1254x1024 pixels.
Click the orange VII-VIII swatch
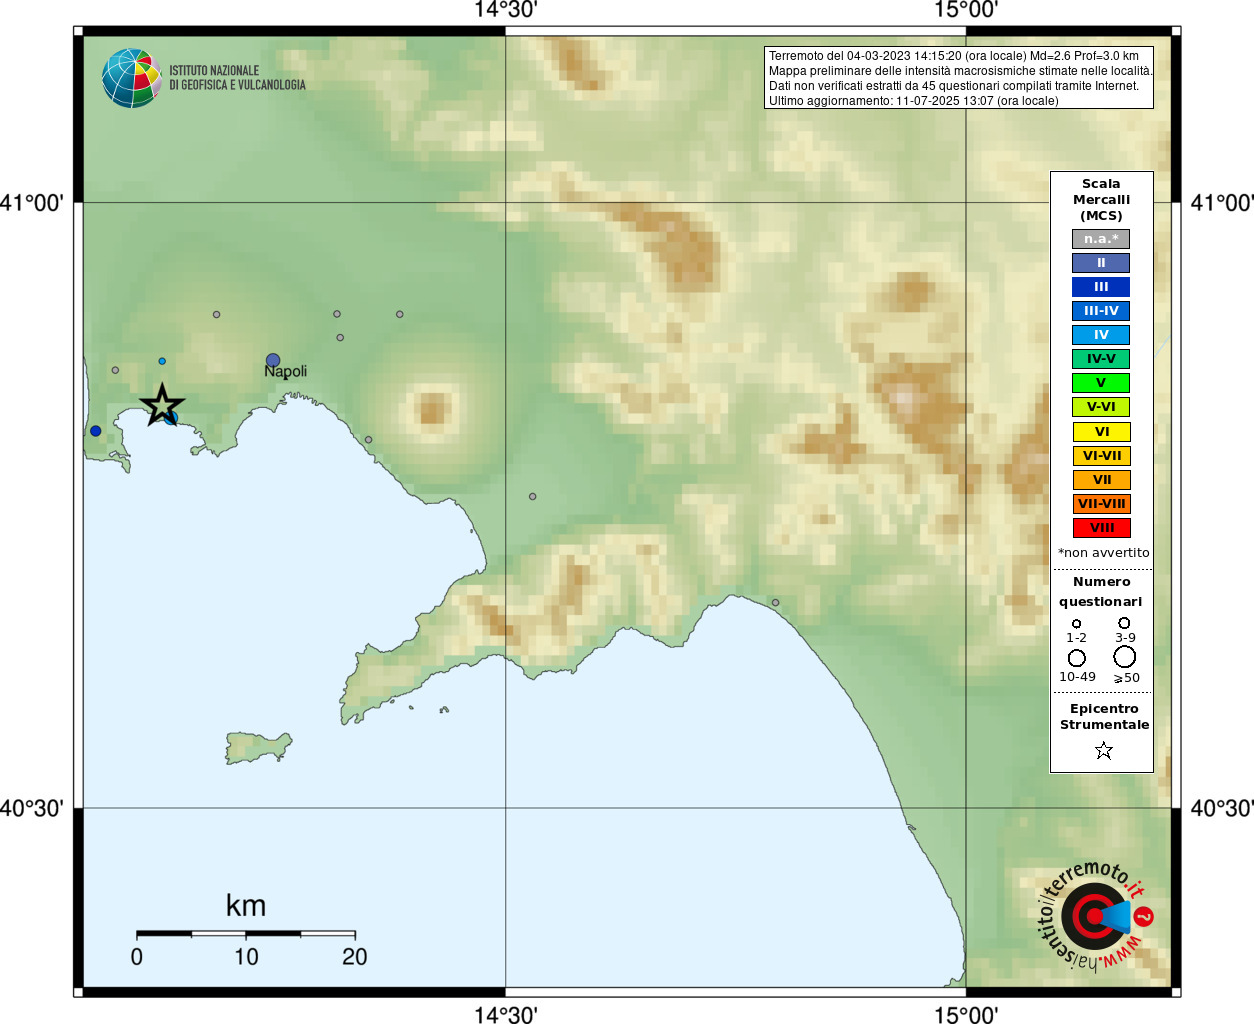tap(1101, 504)
